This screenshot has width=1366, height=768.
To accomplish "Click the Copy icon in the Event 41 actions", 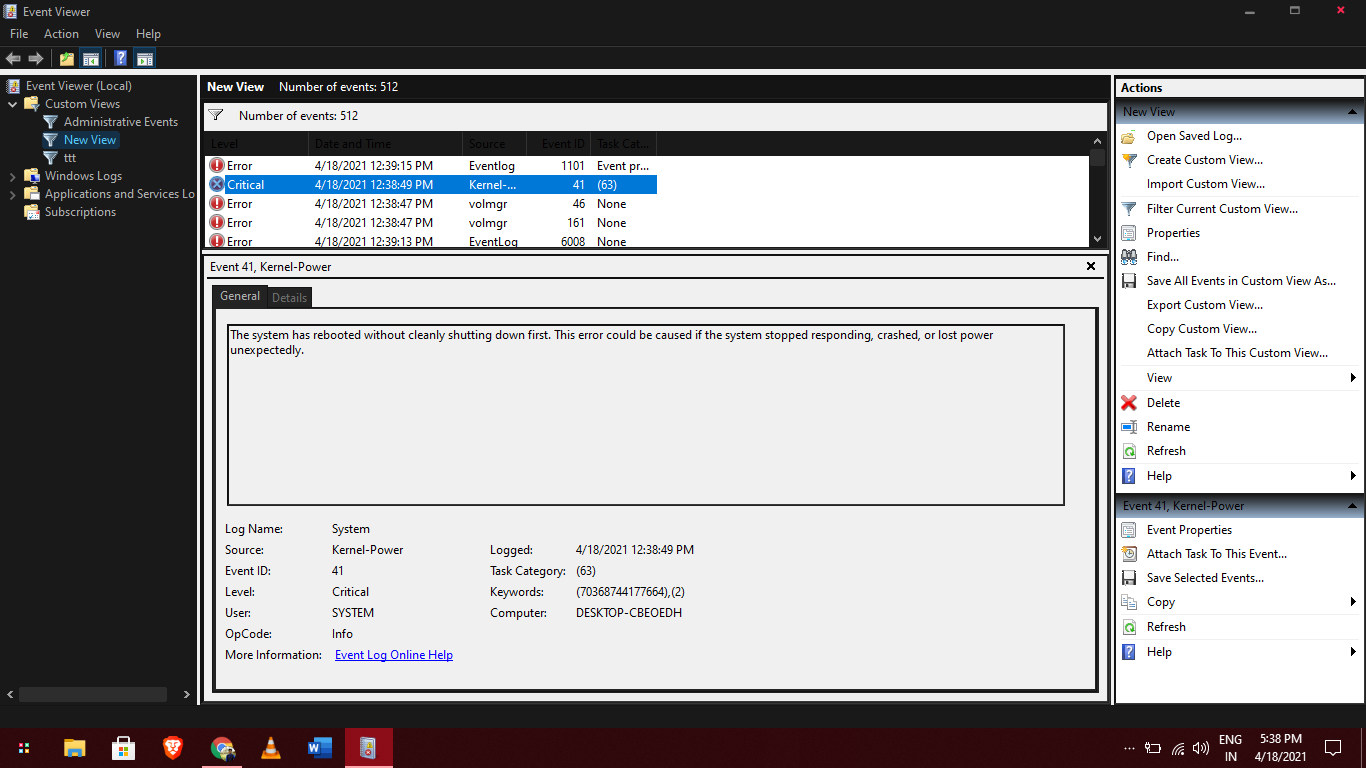I will [1129, 602].
